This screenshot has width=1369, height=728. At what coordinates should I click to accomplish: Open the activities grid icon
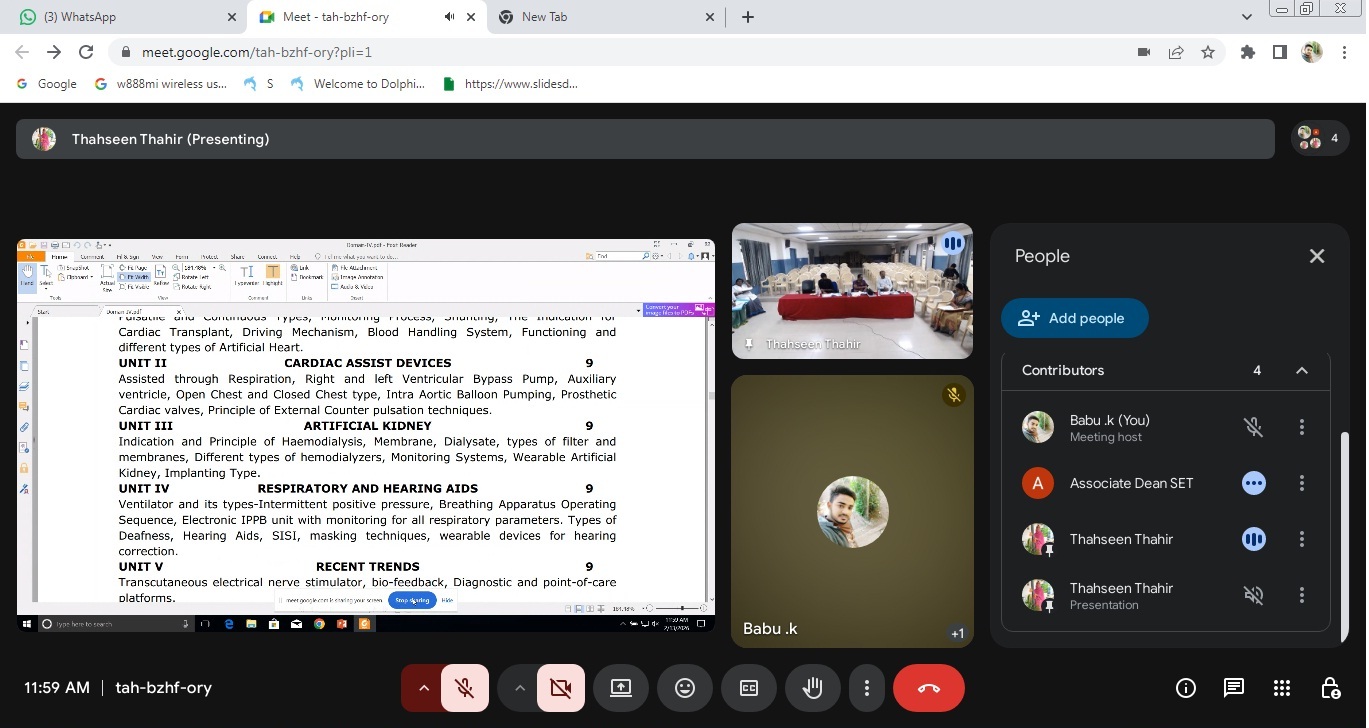click(1282, 688)
